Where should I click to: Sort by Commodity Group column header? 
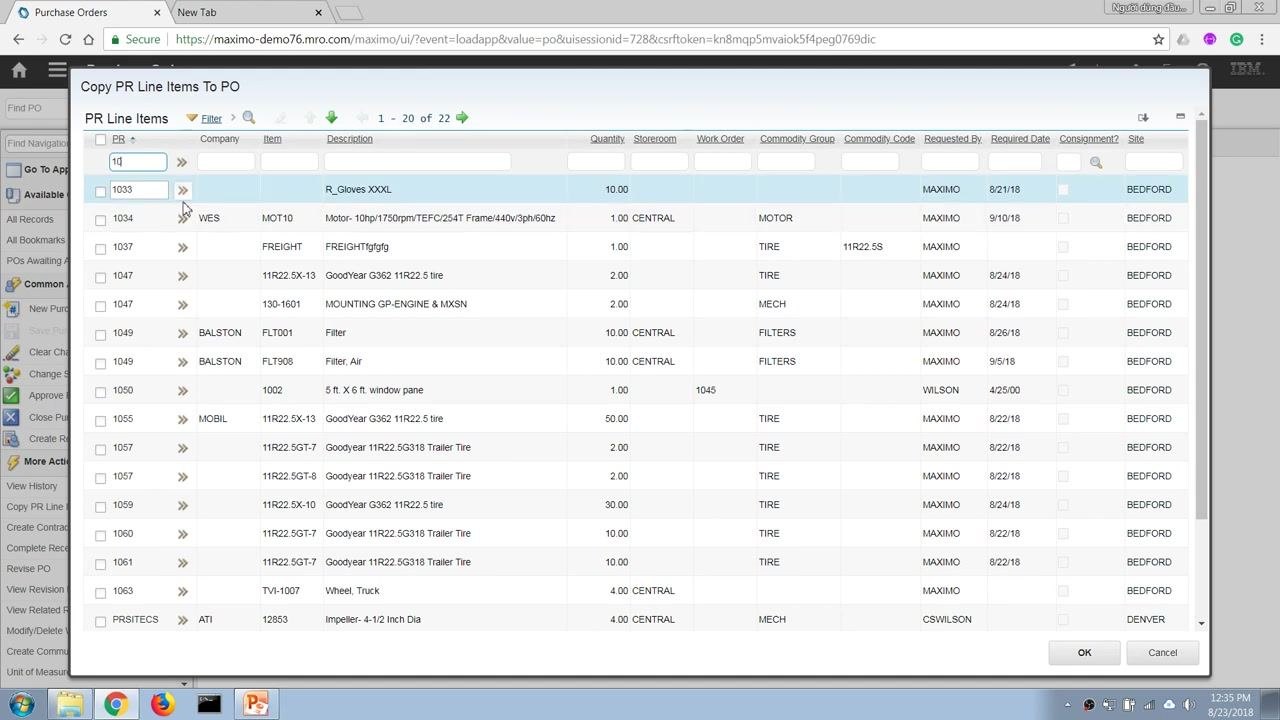click(x=797, y=139)
